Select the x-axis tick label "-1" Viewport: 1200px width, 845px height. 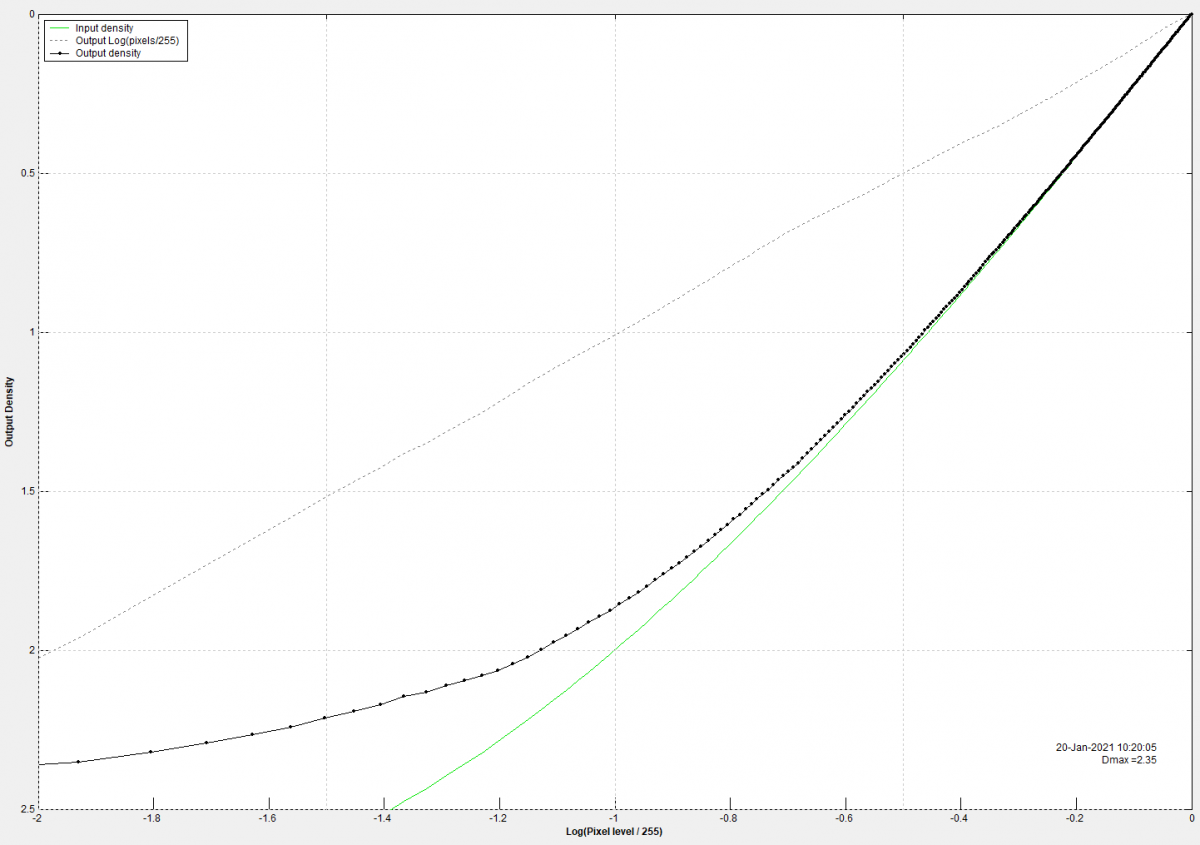click(x=614, y=819)
